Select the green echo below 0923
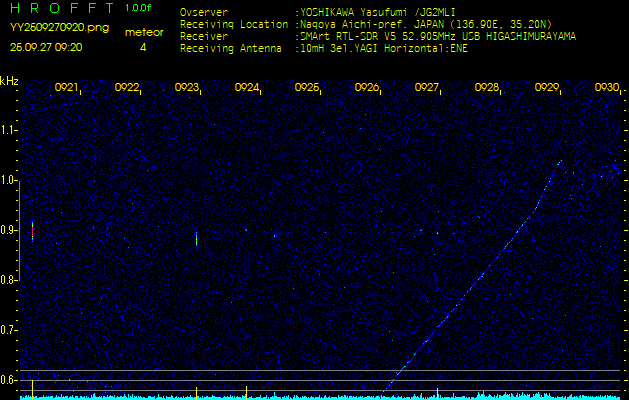The height and width of the screenshot is (400, 629). 196,239
